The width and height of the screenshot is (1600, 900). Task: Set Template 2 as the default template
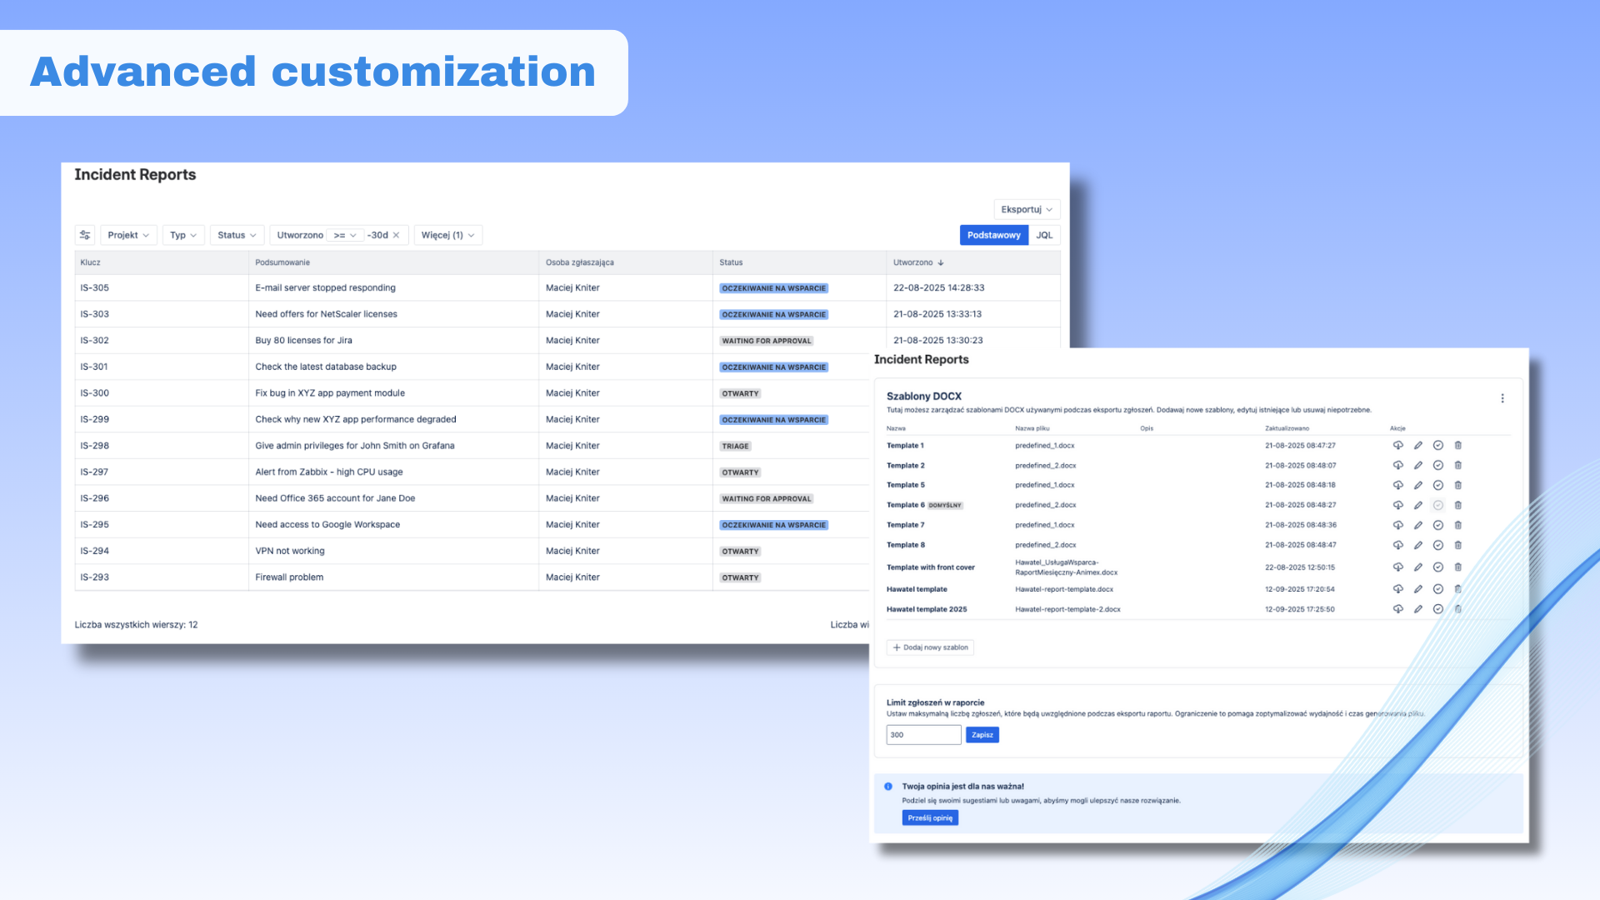1438,465
